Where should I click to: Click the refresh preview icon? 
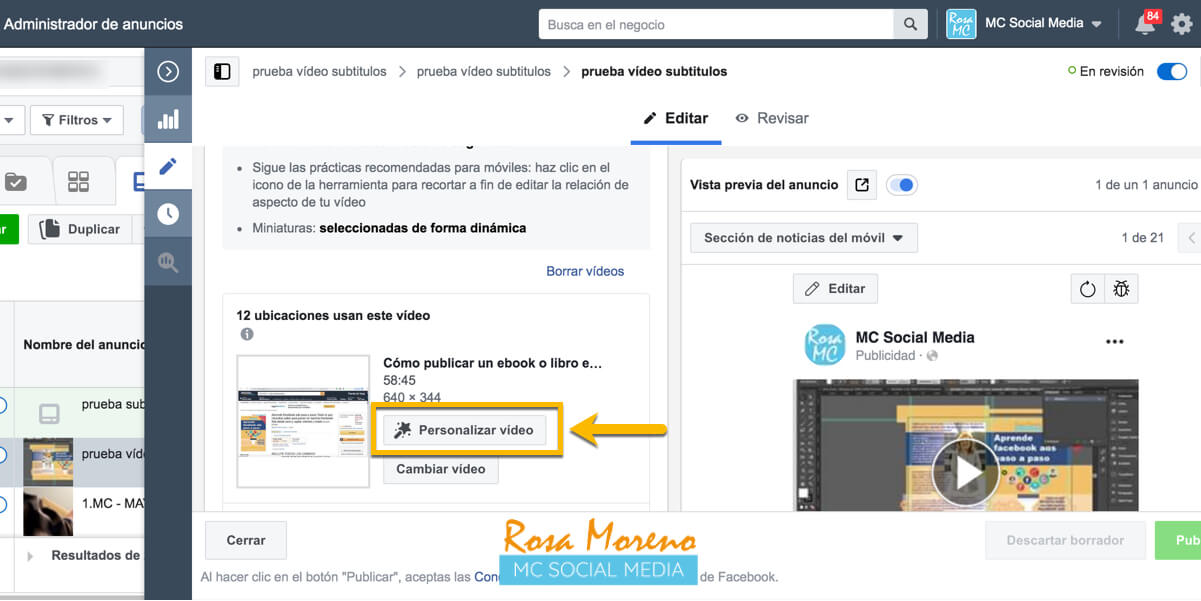[x=1088, y=289]
